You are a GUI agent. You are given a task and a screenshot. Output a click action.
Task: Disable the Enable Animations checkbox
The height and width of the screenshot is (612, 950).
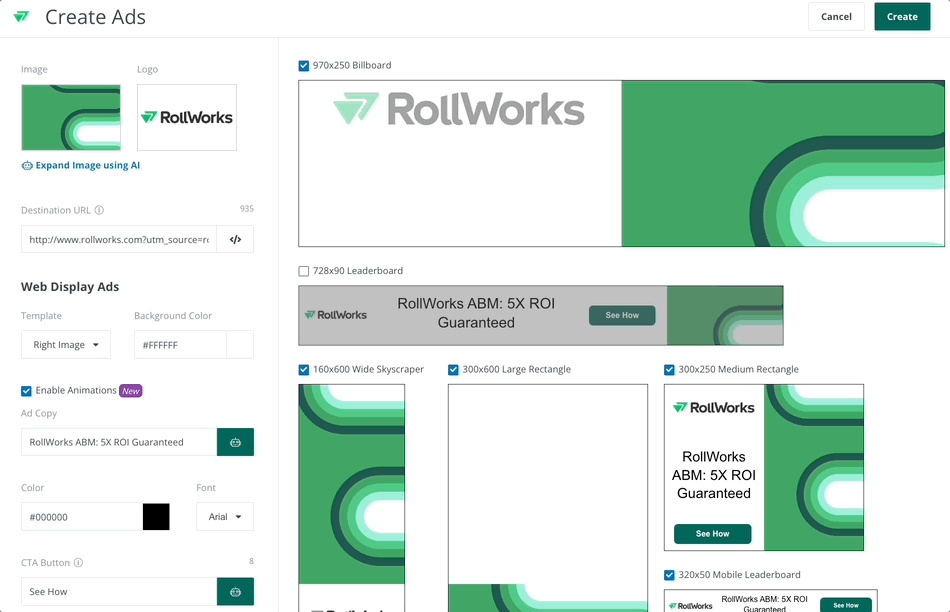[x=26, y=391]
